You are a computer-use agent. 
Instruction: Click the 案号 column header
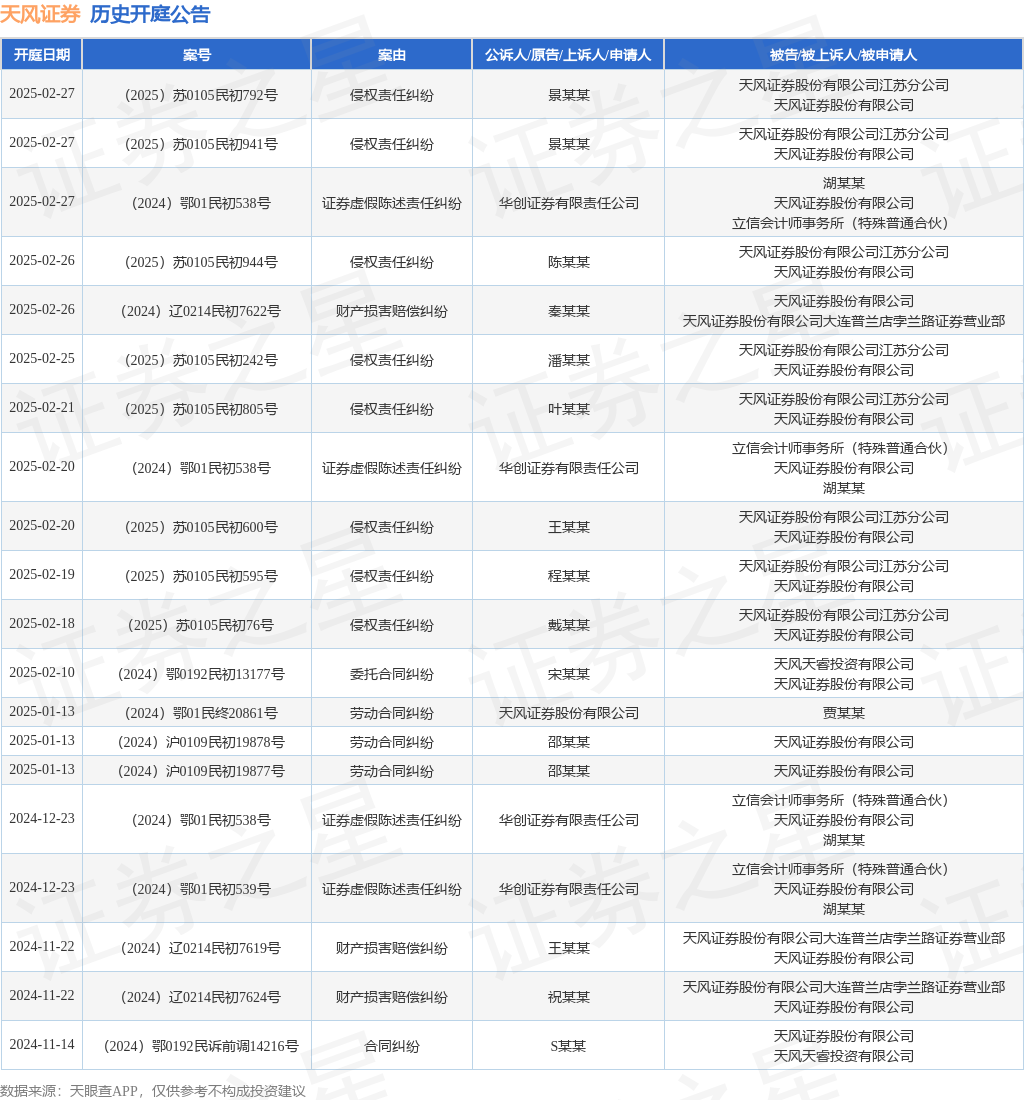pyautogui.click(x=197, y=55)
